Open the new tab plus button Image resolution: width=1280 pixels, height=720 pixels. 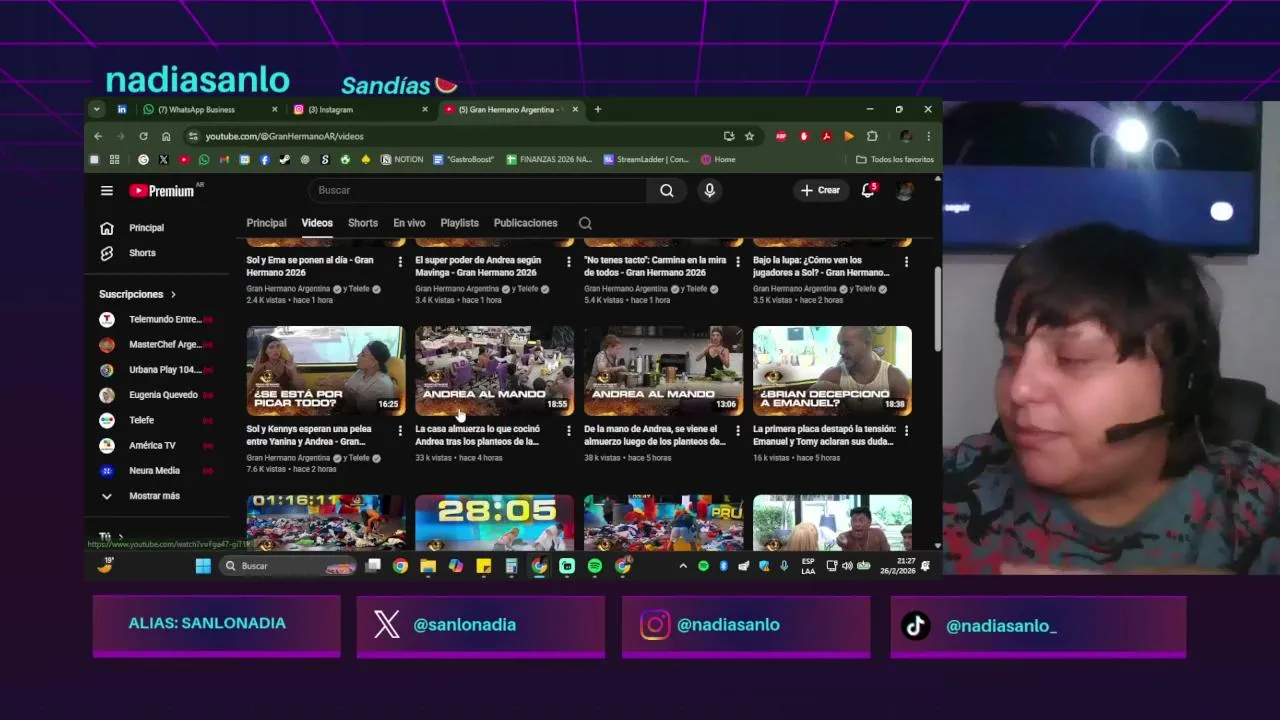[x=598, y=109]
